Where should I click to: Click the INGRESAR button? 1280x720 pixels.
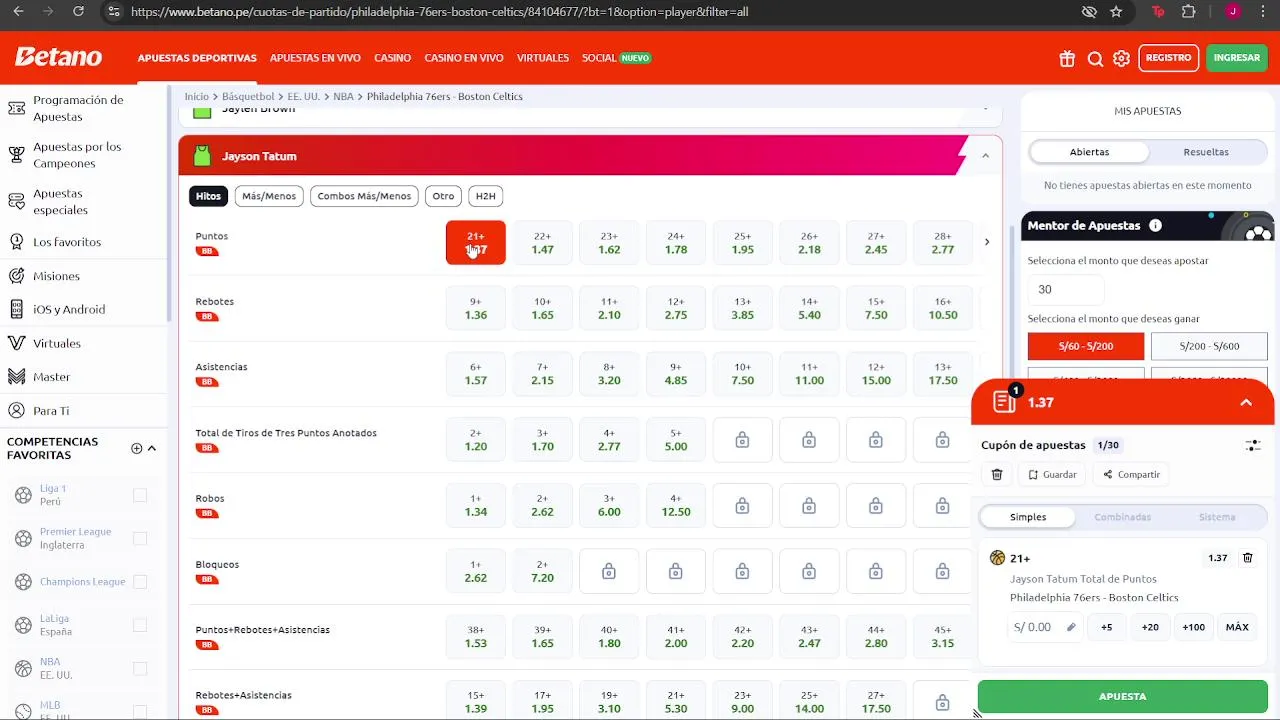pos(1237,58)
